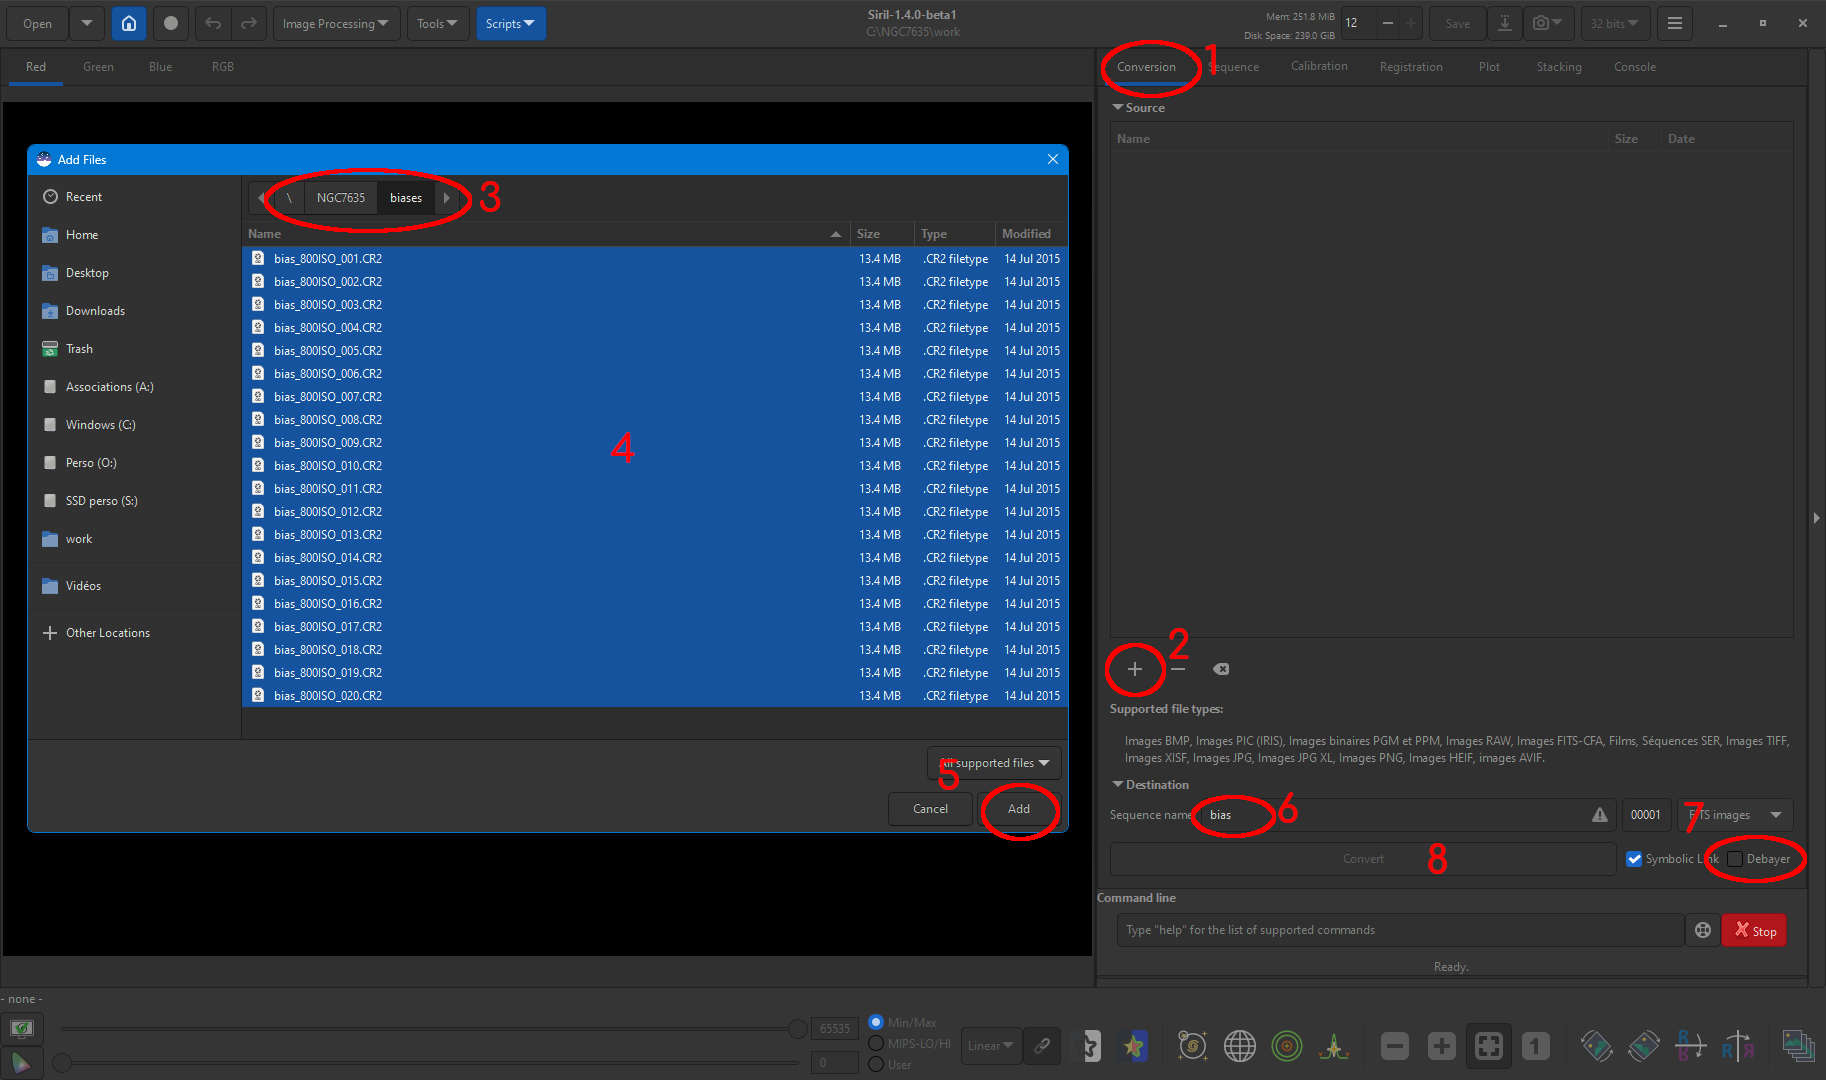Click the globe icon in bottom toolbar
Screen dimensions: 1826x1080
point(1239,1046)
